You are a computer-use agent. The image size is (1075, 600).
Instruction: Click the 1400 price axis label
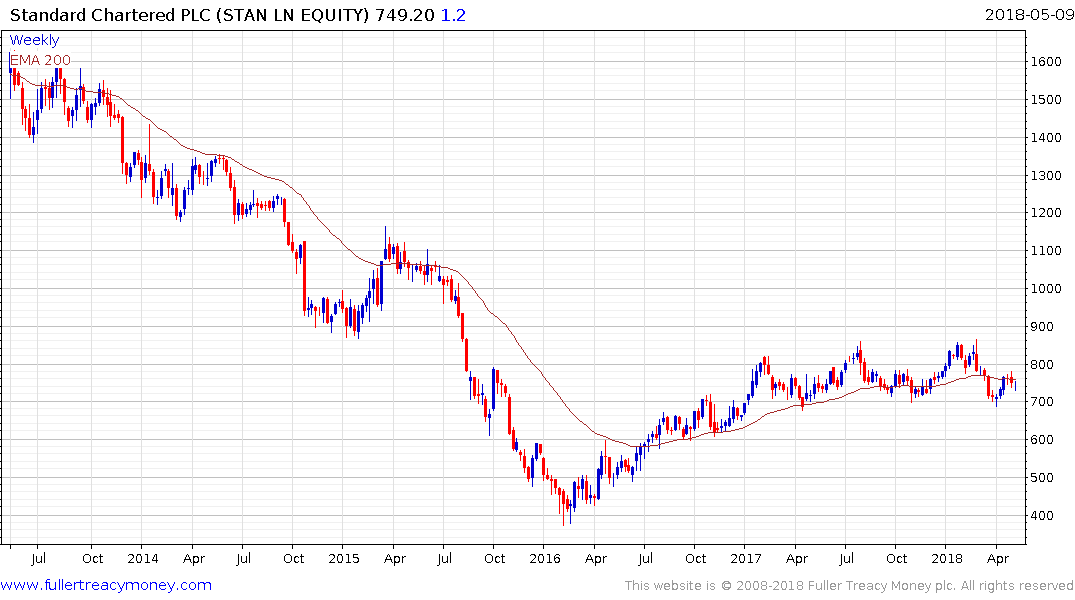point(1046,138)
